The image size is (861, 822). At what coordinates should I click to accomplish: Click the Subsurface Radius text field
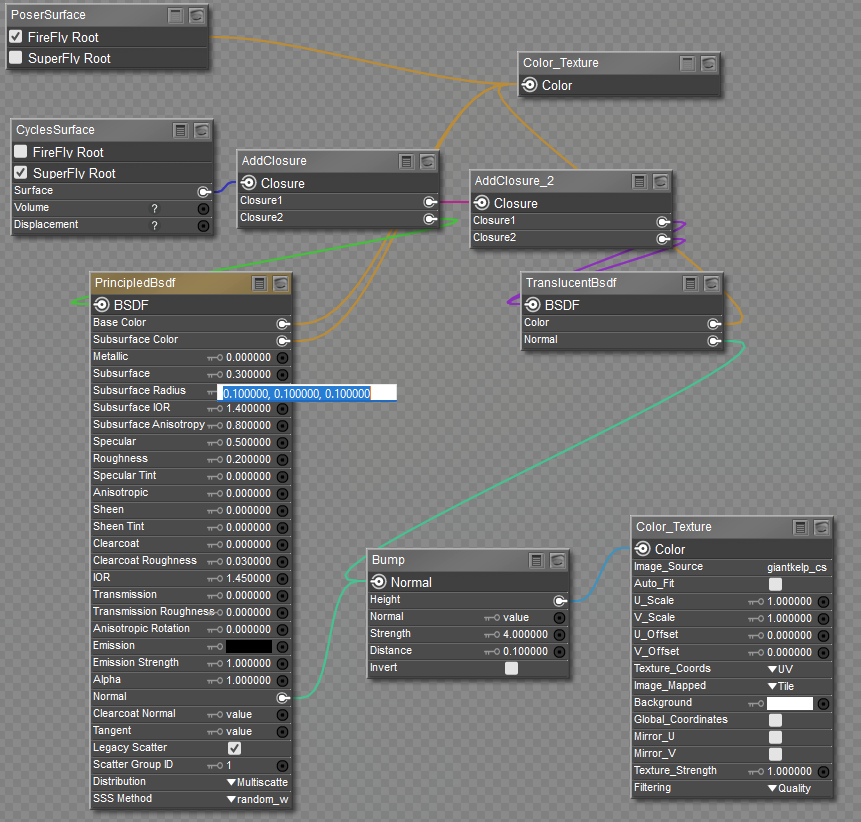click(307, 393)
